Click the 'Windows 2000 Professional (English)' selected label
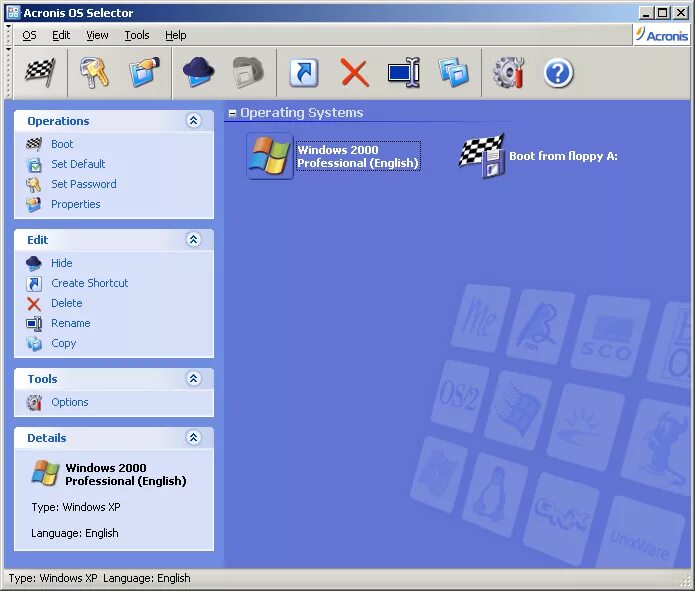The width and height of the screenshot is (695, 591). (358, 156)
